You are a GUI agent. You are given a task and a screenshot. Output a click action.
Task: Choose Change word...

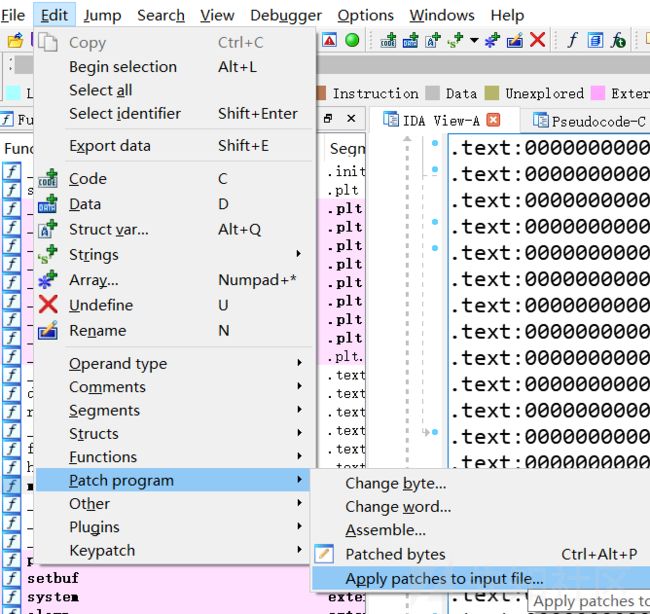click(481, 507)
